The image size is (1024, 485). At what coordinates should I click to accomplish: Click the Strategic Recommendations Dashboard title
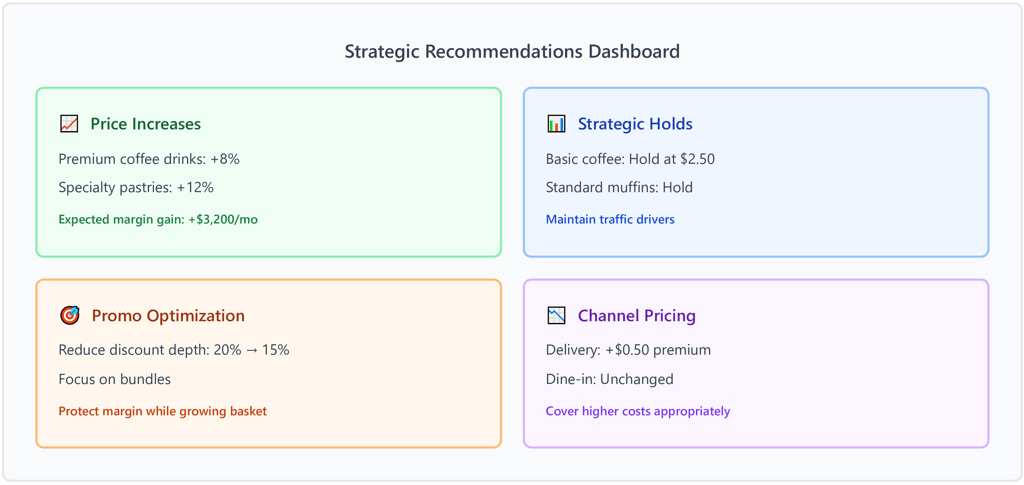tap(512, 52)
